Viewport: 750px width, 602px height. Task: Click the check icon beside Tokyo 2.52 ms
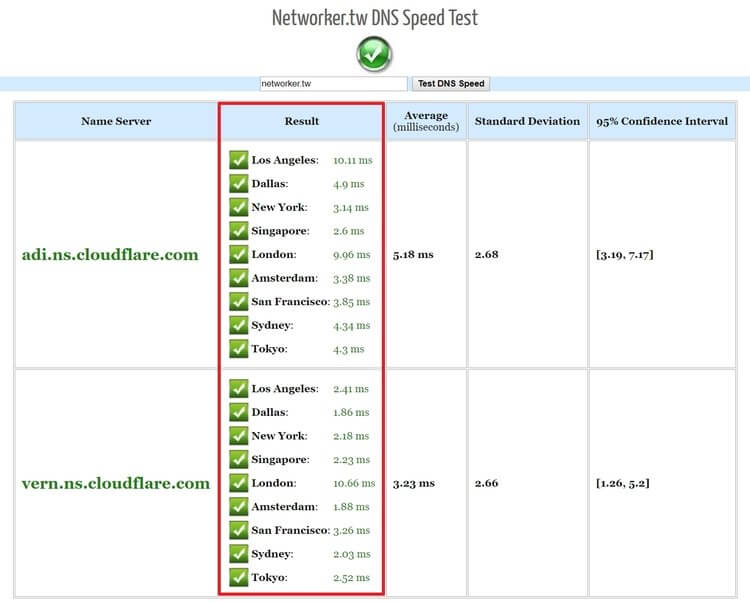239,578
